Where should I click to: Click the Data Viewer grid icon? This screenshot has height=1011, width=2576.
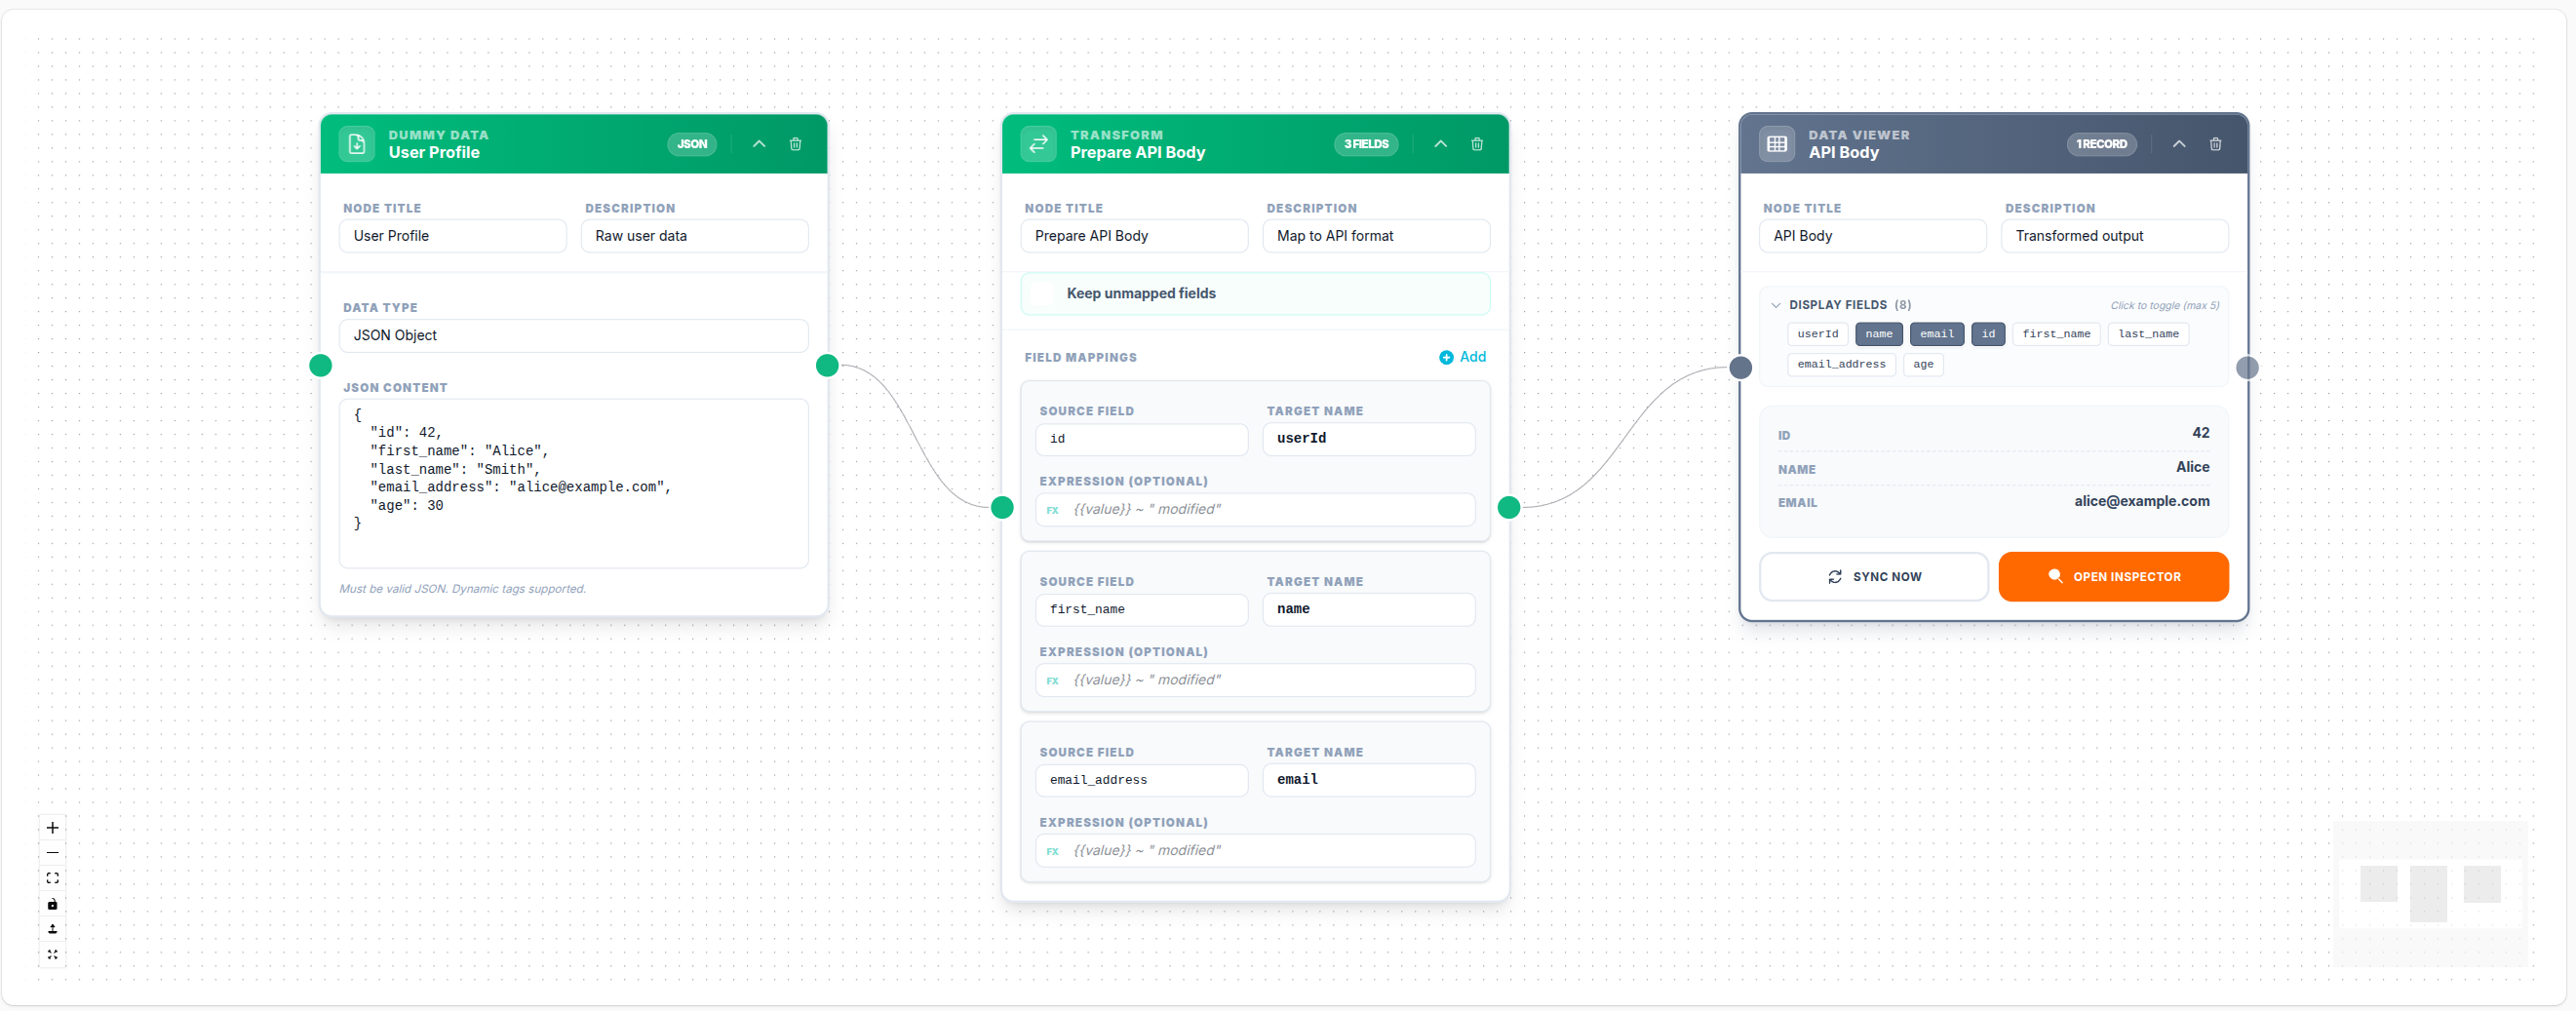coord(1776,144)
